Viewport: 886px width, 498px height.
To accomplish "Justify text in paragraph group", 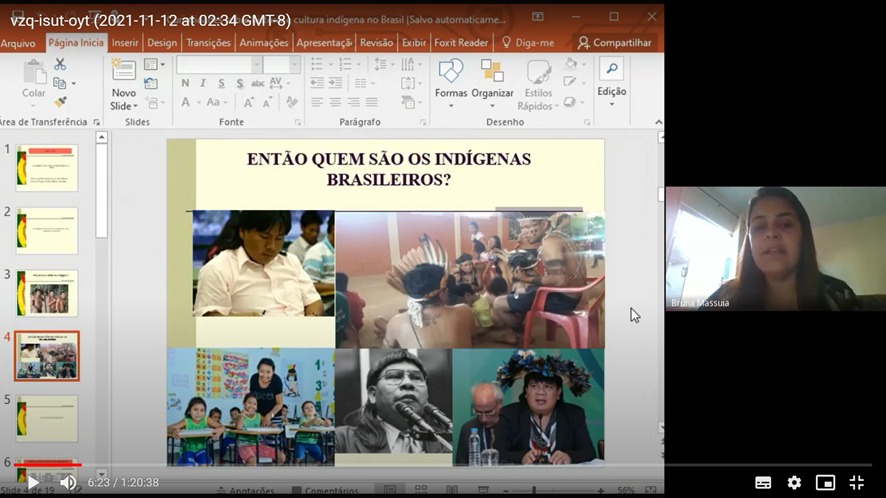I will click(x=372, y=102).
